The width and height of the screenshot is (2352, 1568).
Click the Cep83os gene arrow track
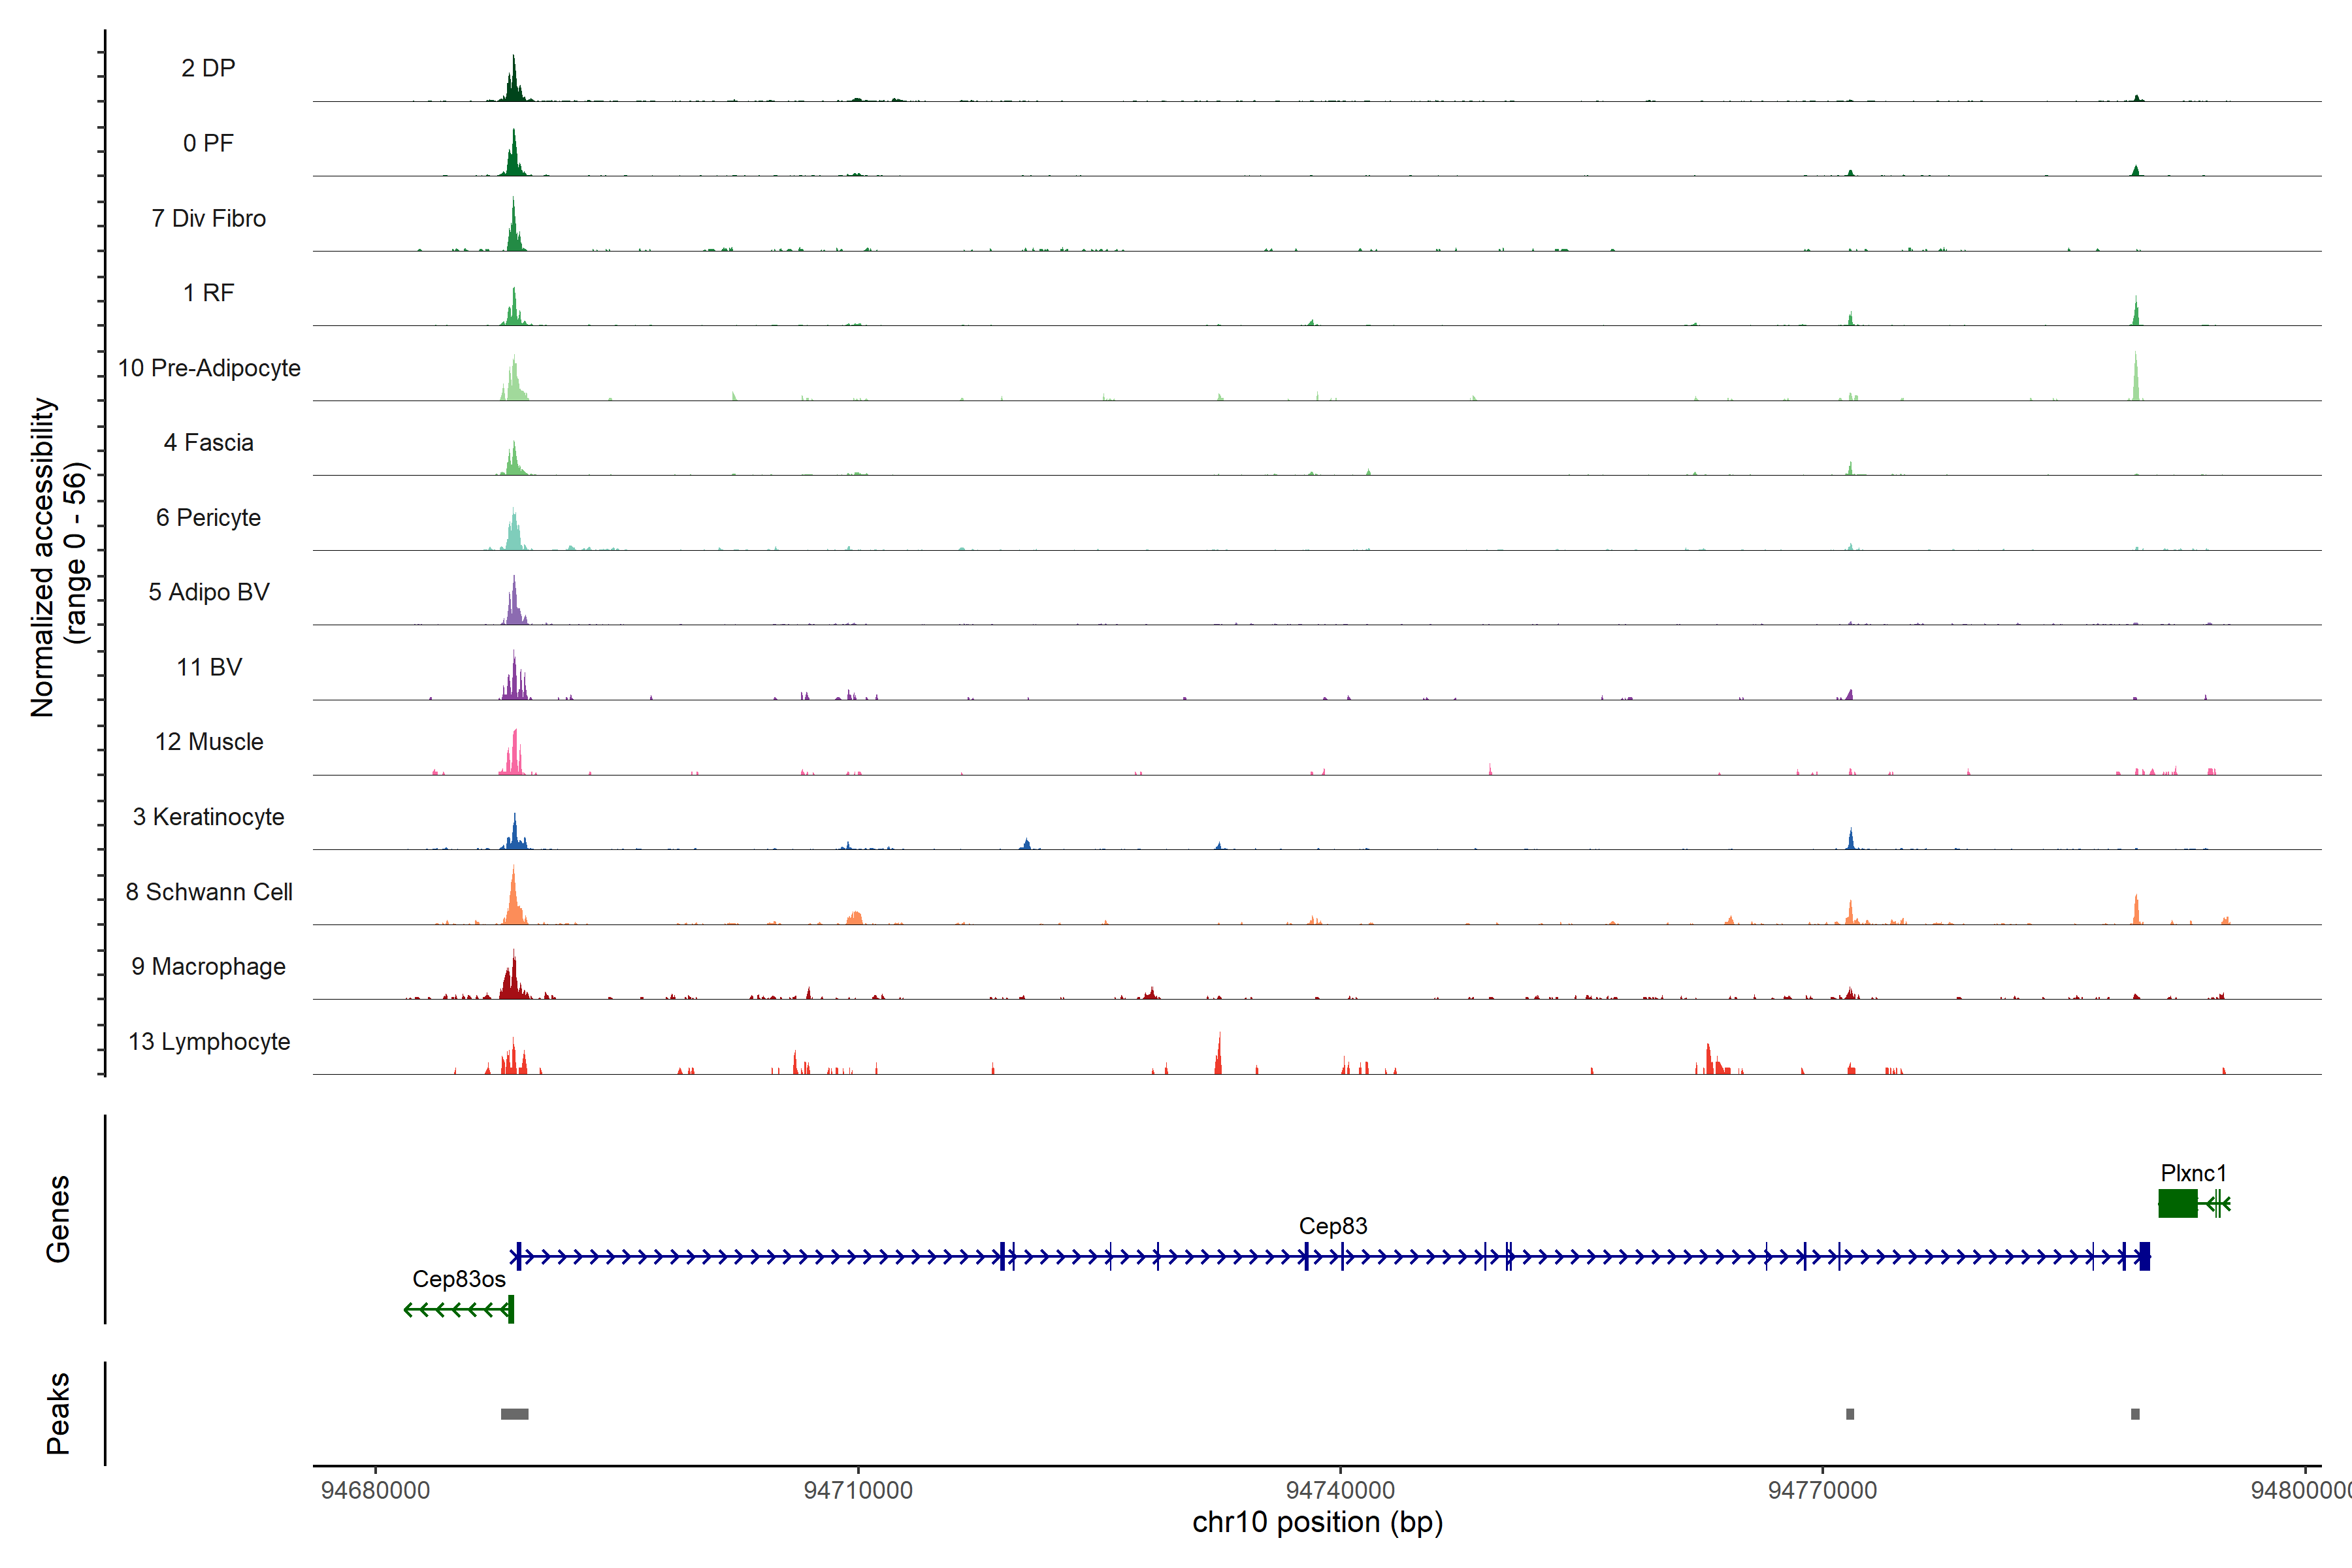457,1309
